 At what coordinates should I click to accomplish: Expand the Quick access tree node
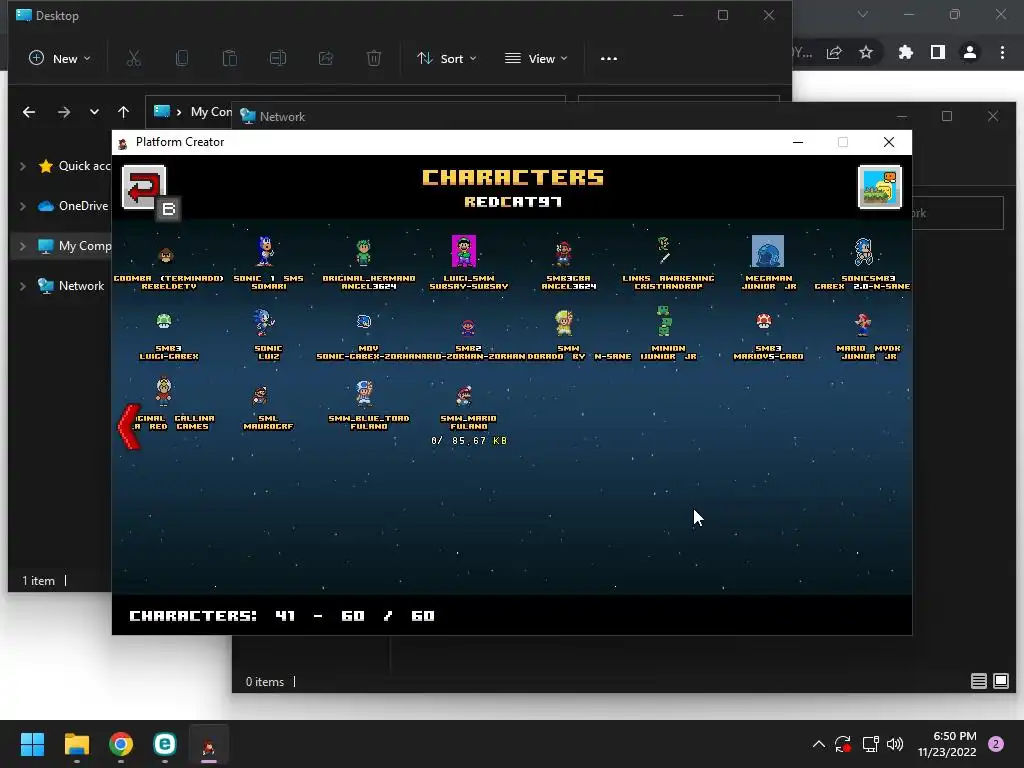pyautogui.click(x=23, y=166)
